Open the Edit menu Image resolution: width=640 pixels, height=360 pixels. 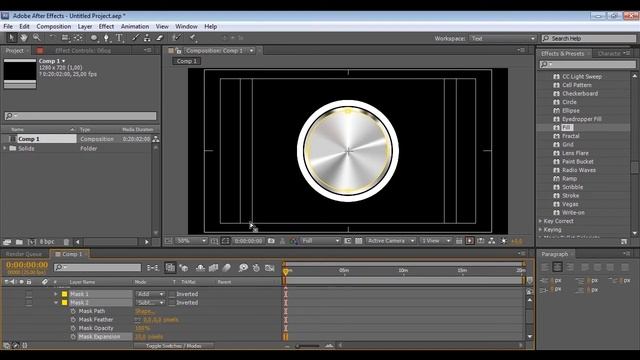(24, 27)
